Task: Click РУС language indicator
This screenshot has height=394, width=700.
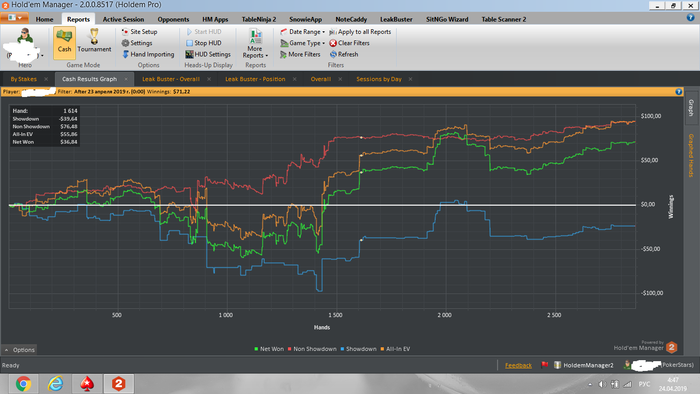Action: tap(644, 384)
